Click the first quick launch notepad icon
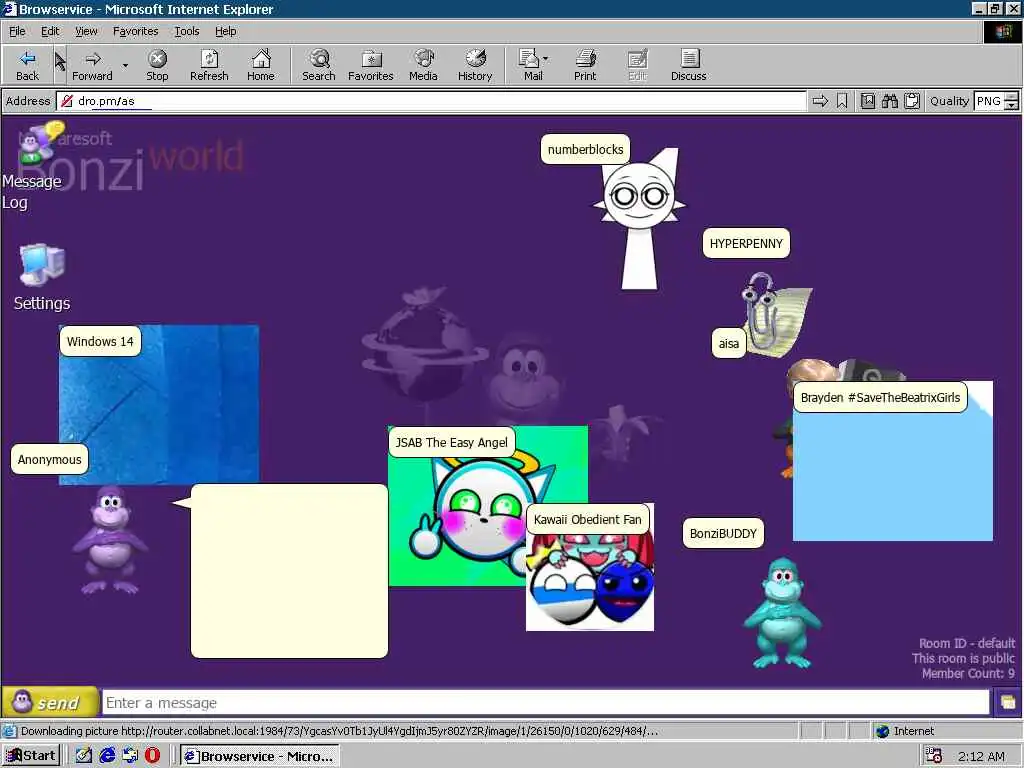The height and width of the screenshot is (768, 1024). [x=84, y=756]
